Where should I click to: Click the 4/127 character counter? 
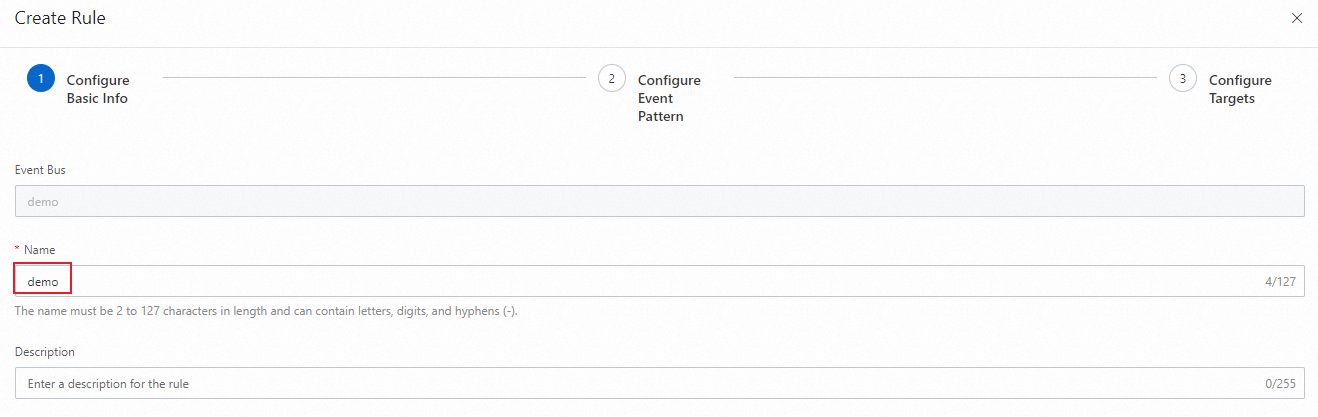(1280, 282)
